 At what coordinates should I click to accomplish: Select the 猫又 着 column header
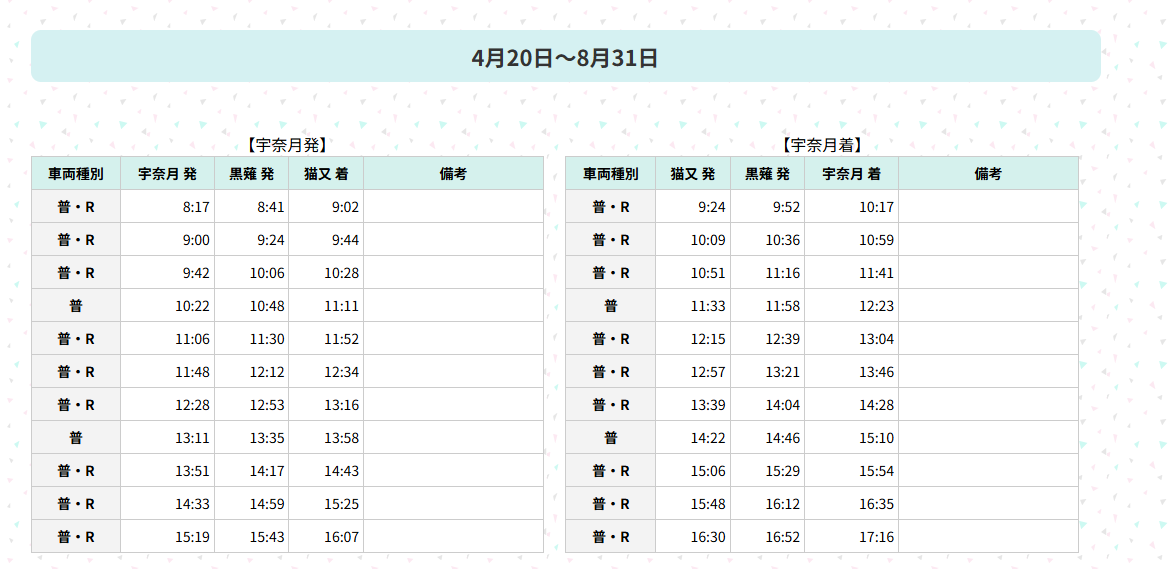(326, 174)
